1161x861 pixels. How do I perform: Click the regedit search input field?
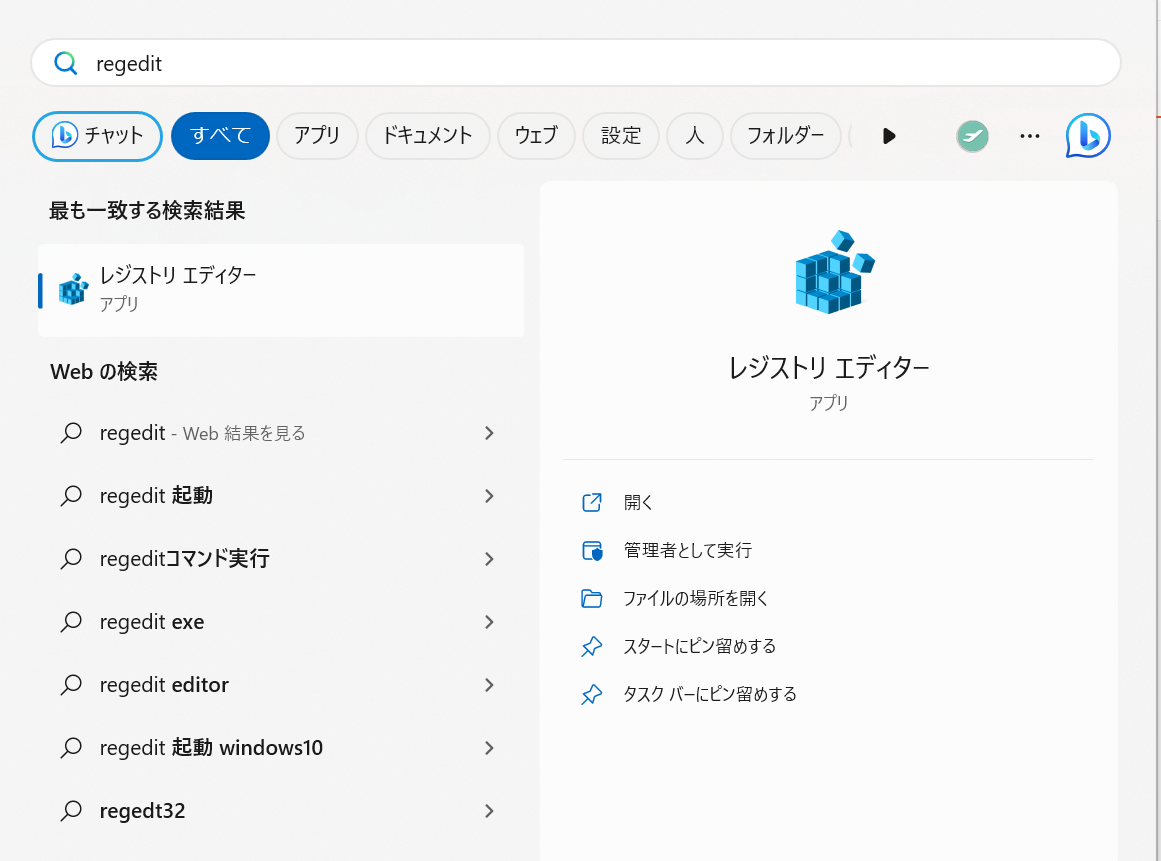[x=575, y=64]
